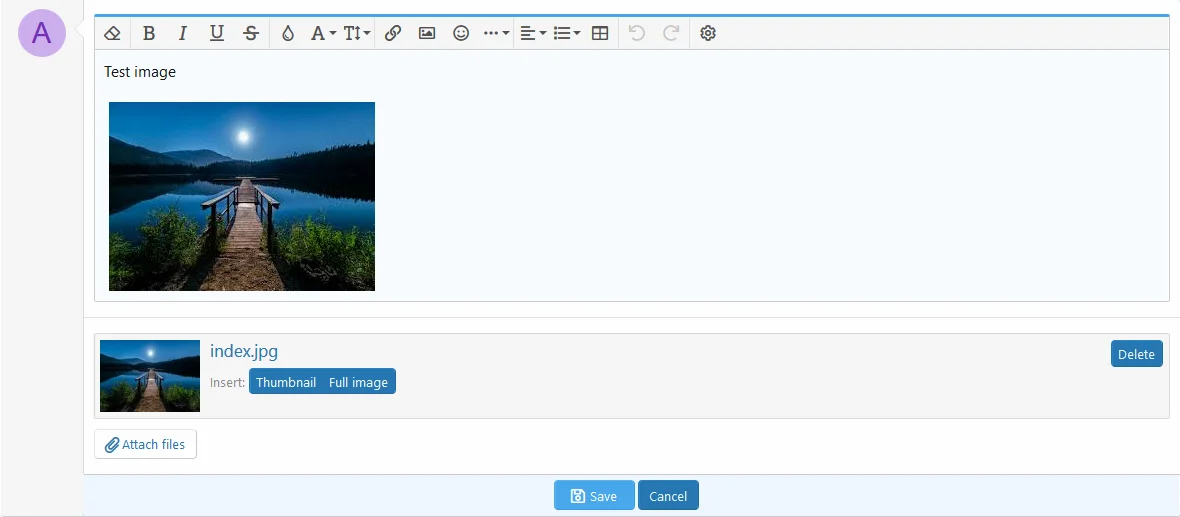The width and height of the screenshot is (1180, 517).
Task: Open the Smilies emoji picker
Action: point(461,33)
